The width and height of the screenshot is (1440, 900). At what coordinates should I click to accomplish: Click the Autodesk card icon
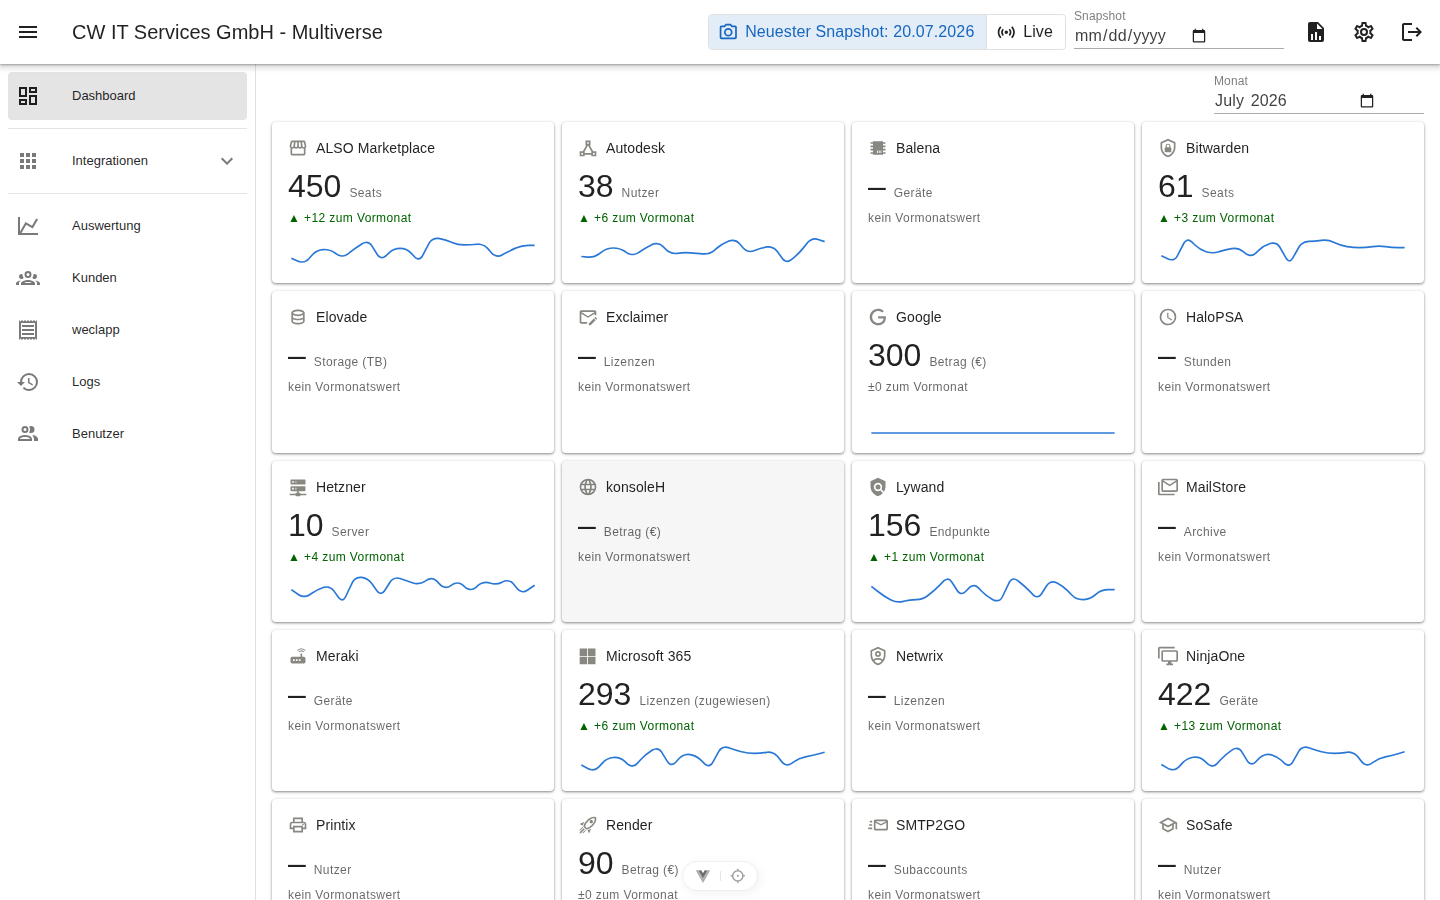coord(588,148)
